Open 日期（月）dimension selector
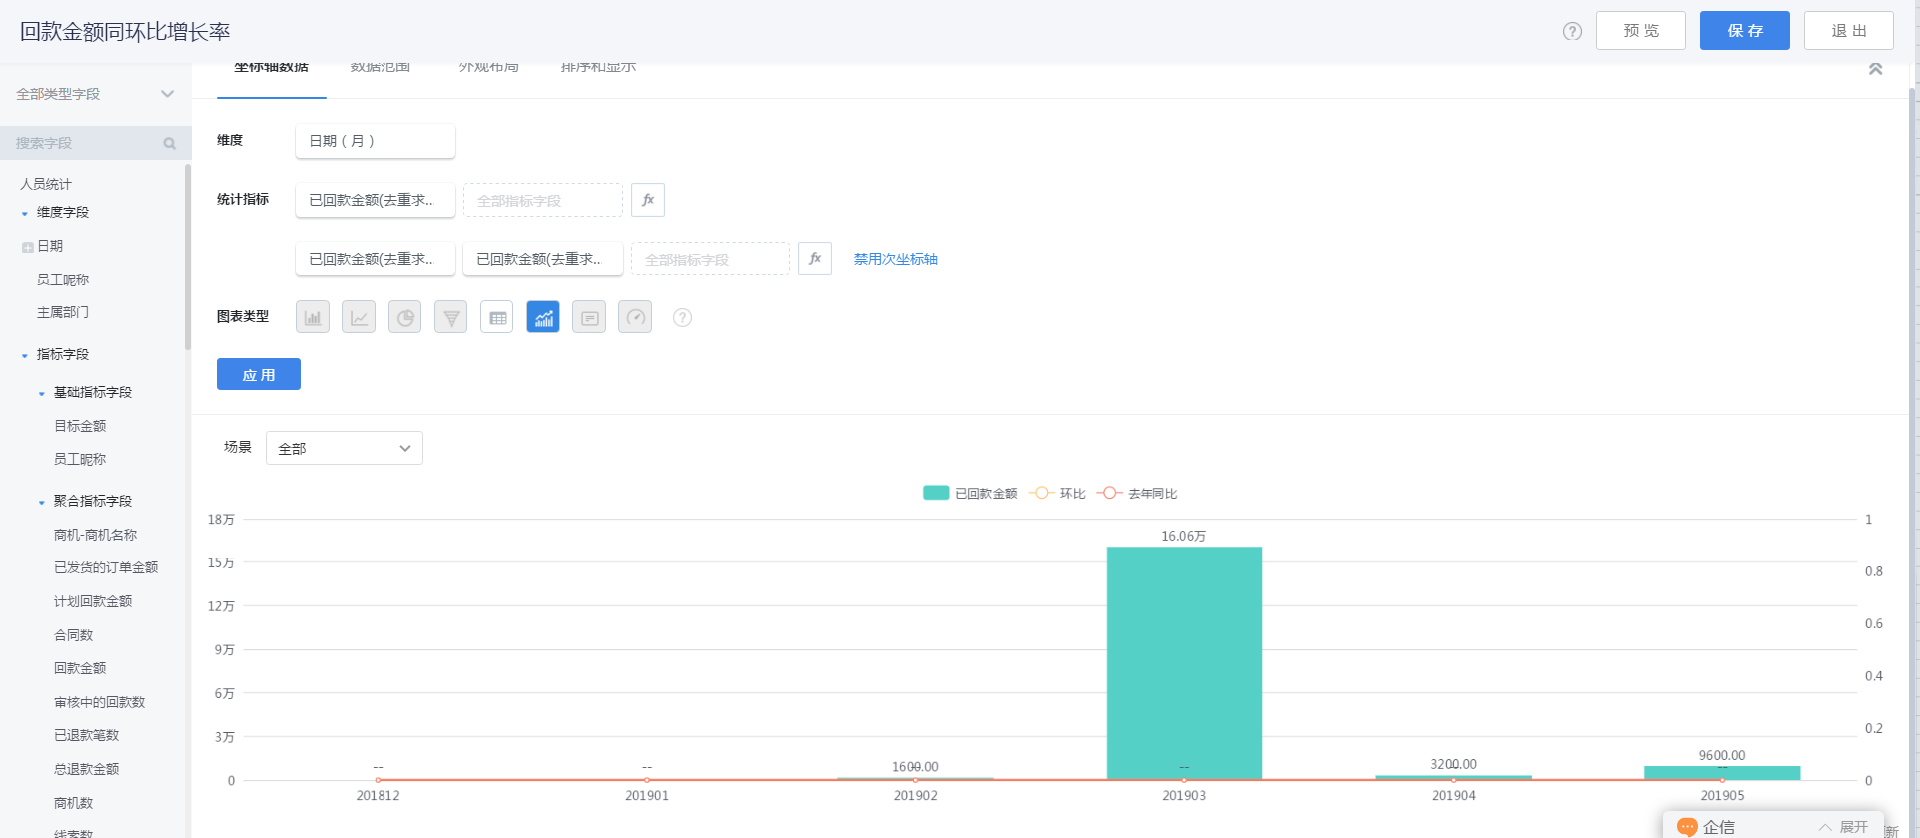The image size is (1920, 838). pos(375,141)
